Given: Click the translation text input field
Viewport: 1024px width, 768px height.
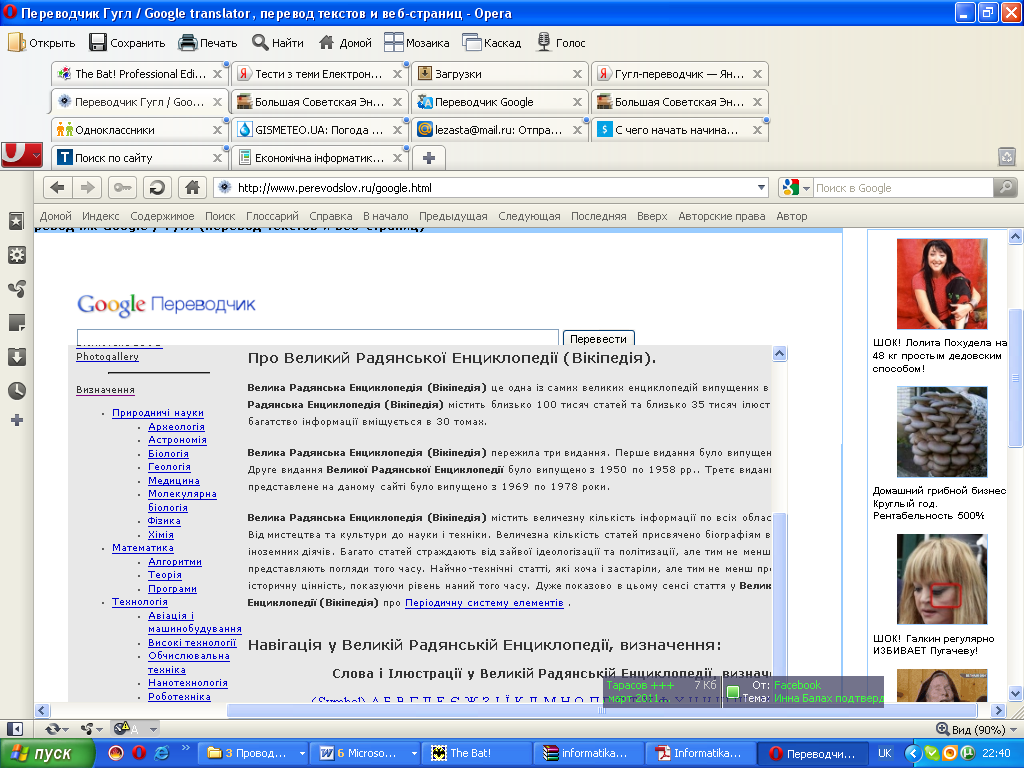Looking at the screenshot, I should tap(317, 337).
